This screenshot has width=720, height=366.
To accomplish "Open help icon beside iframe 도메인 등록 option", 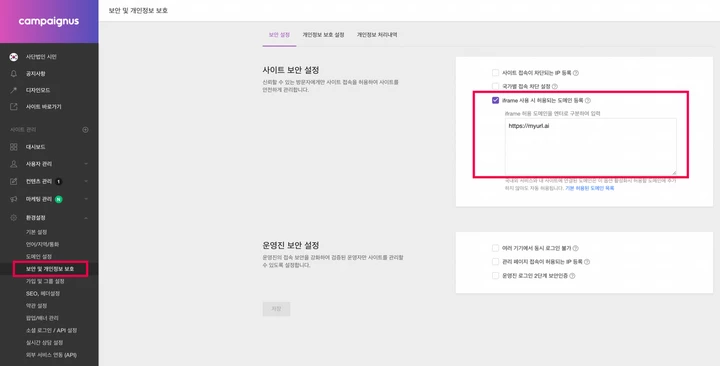I will click(x=588, y=101).
